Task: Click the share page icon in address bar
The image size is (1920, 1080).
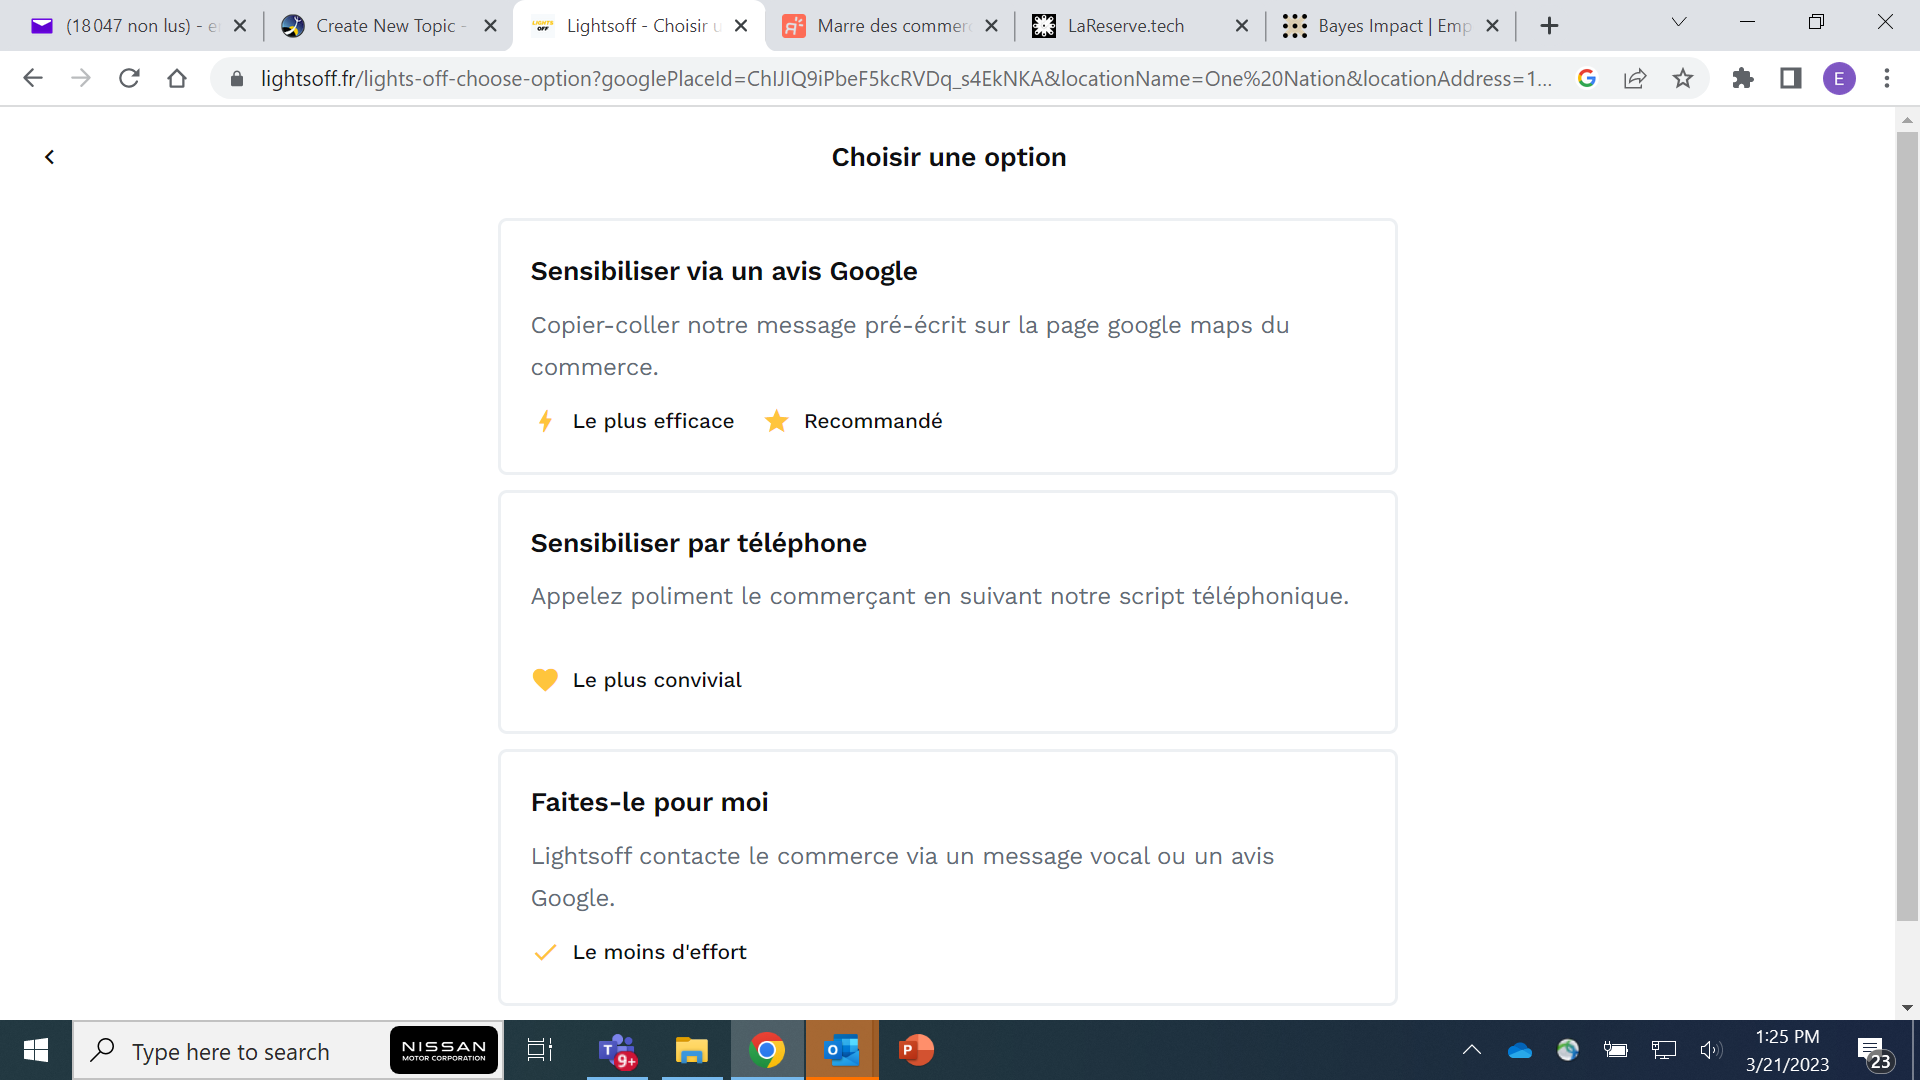Action: click(x=1635, y=78)
